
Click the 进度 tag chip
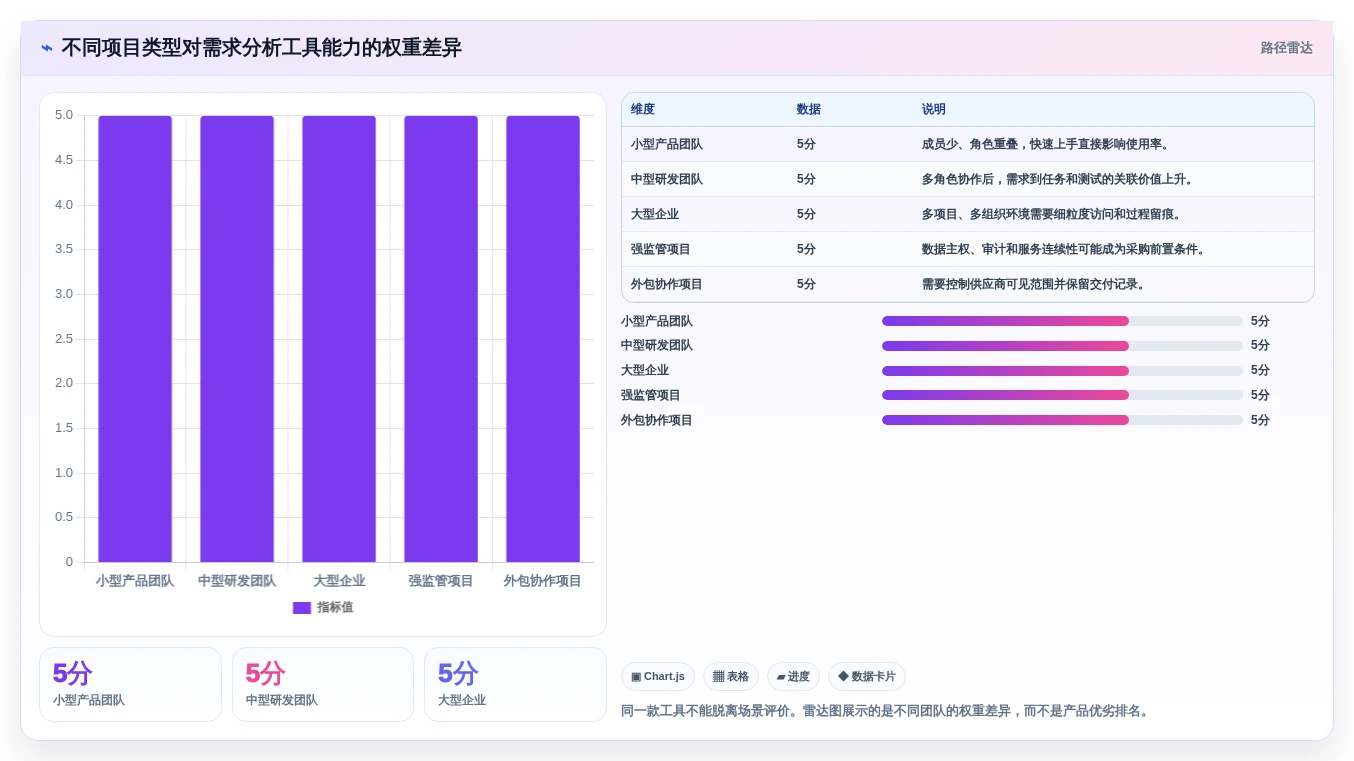point(793,677)
